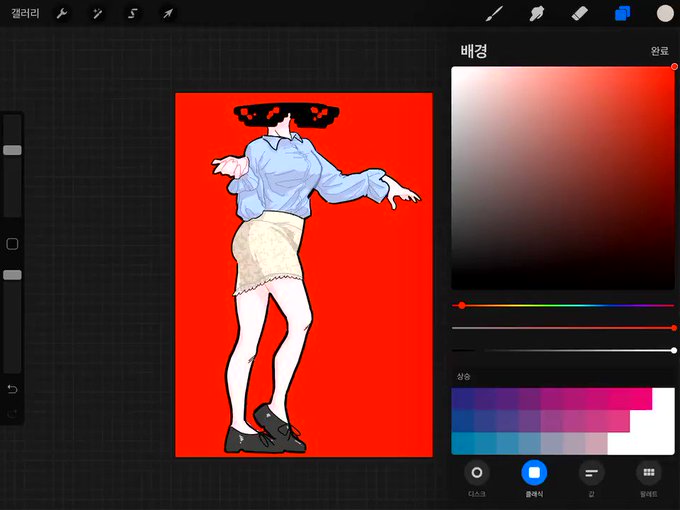Pick the light pink bottom-row swatch
The width and height of the screenshot is (680, 510).
pos(596,444)
